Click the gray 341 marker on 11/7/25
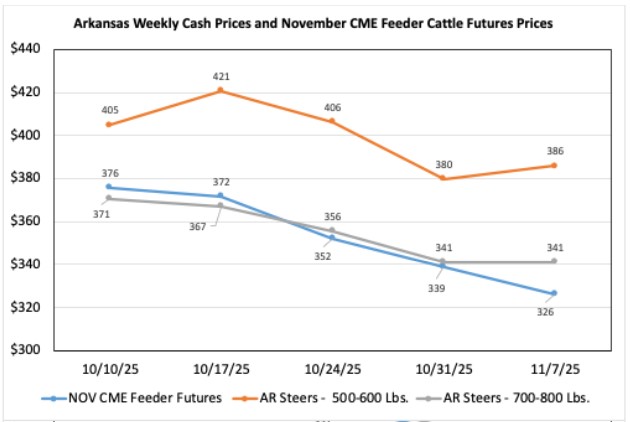Image resolution: width=630 pixels, height=422 pixels. [554, 261]
